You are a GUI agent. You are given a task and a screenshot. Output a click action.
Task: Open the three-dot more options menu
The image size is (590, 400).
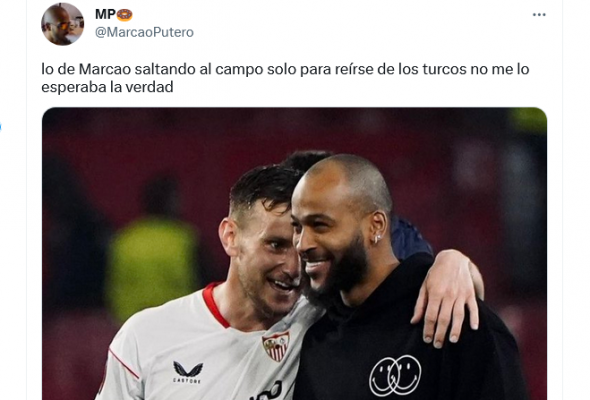(x=539, y=15)
